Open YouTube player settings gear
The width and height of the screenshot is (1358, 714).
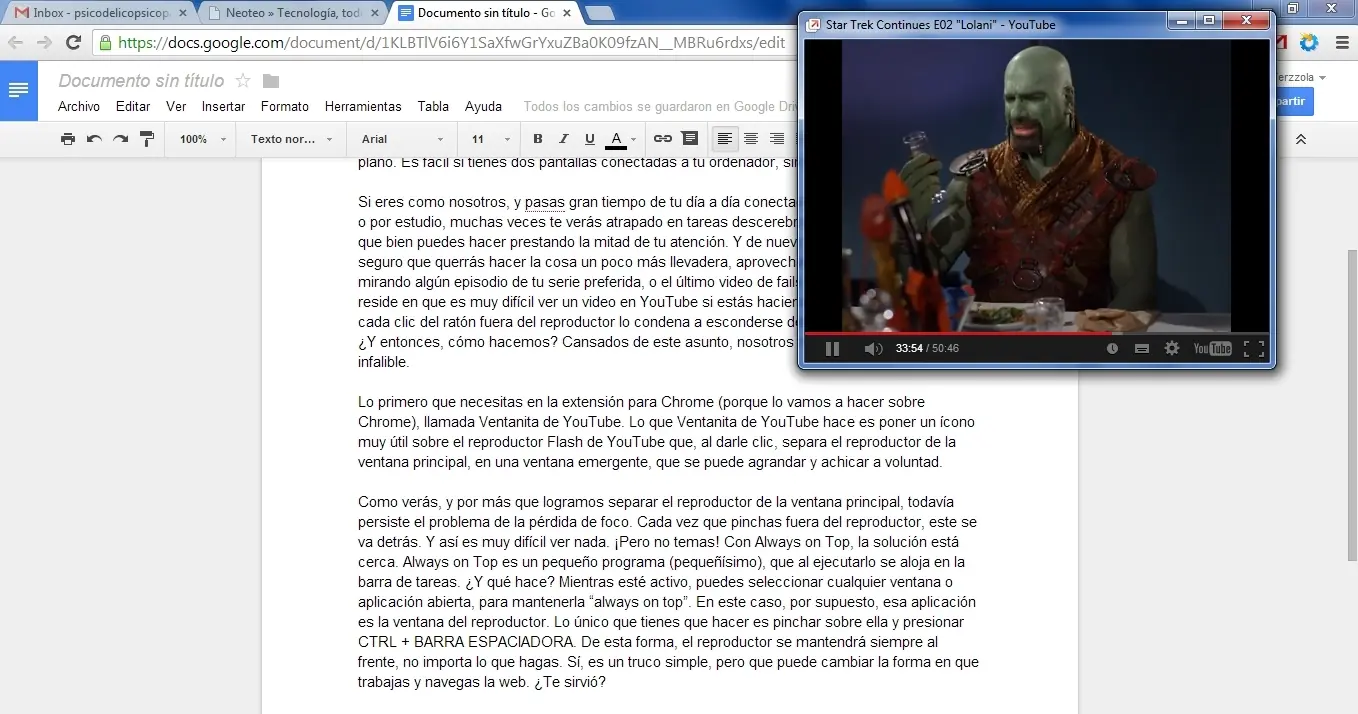coord(1172,348)
